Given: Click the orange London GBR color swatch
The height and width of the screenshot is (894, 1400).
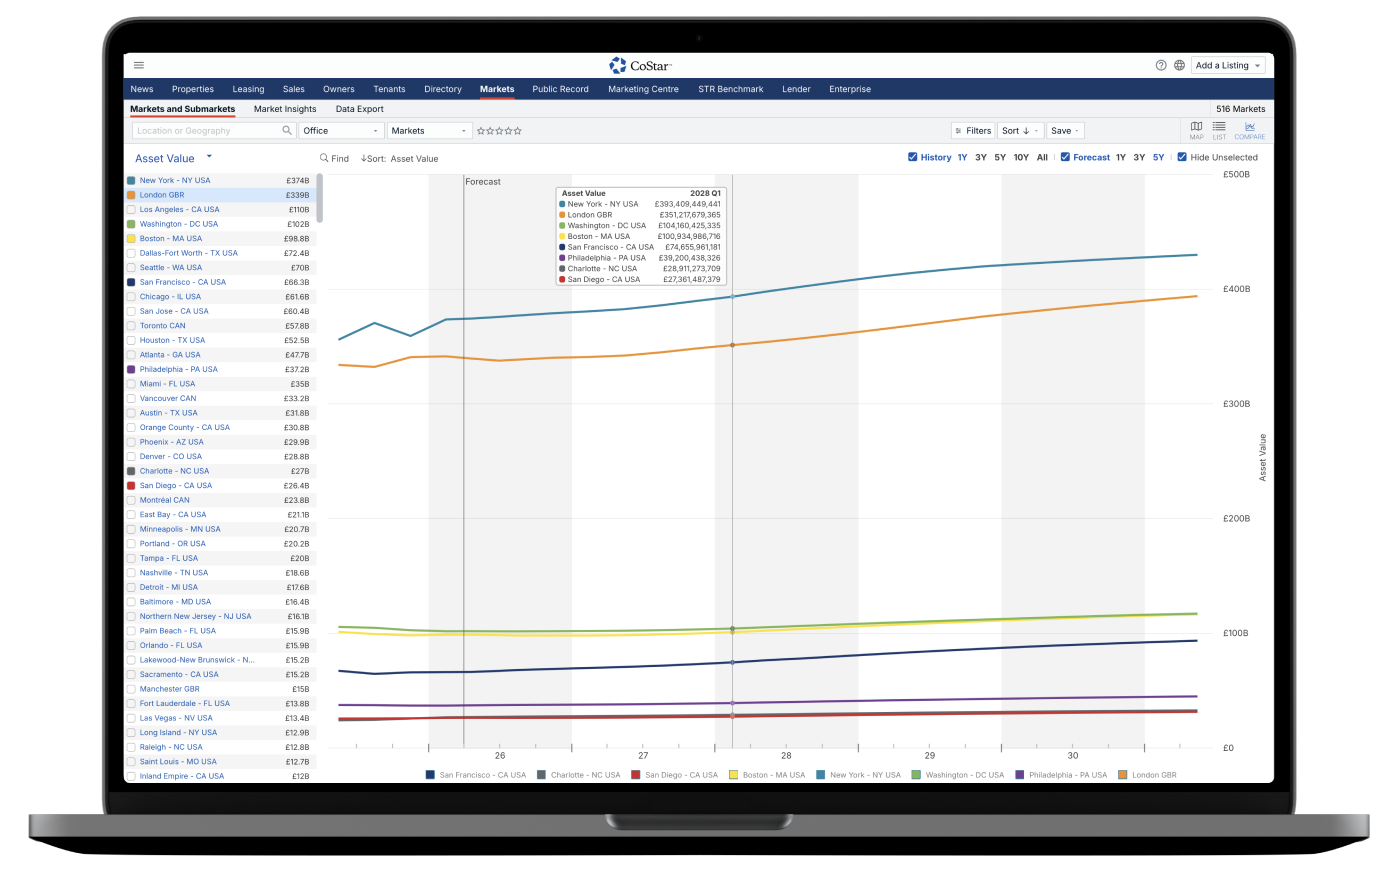Looking at the screenshot, I should point(131,195).
